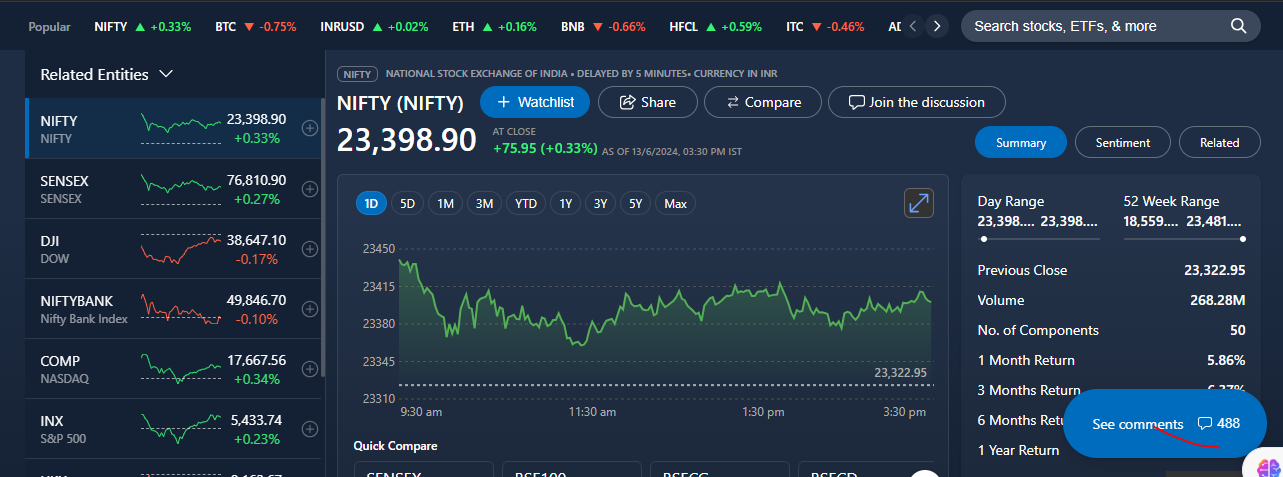Screen dimensions: 1283x477
Task: Click the 1 Month Return value 5.86%
Action: pyautogui.click(x=1226, y=360)
